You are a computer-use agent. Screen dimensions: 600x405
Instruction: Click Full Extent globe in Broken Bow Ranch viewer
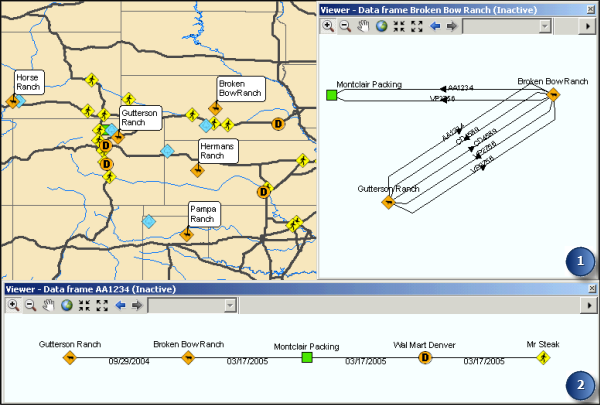click(x=381, y=25)
